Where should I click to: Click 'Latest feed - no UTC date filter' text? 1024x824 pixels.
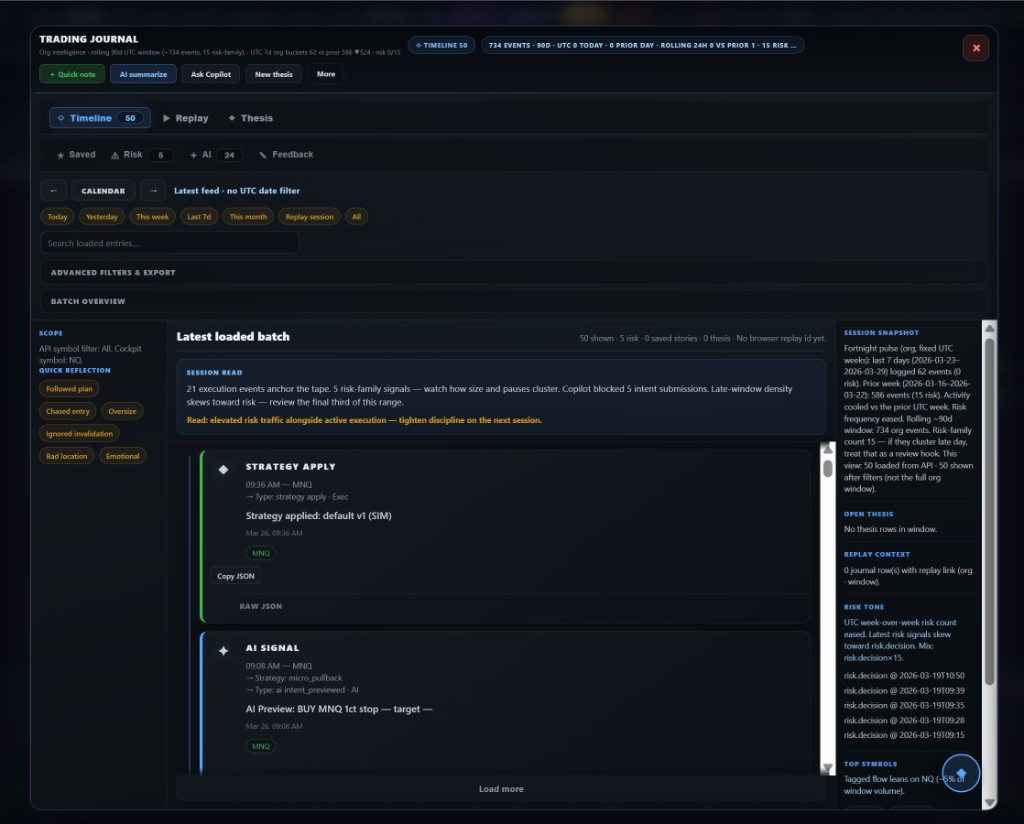[x=236, y=191]
